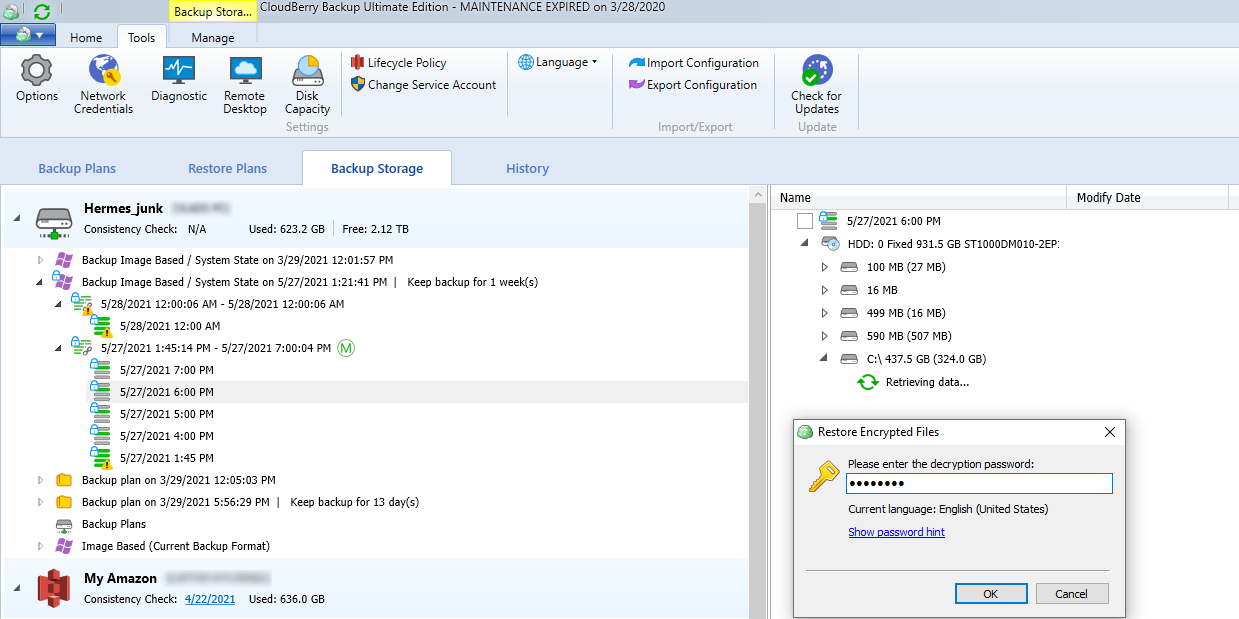Click Import Configuration
This screenshot has width=1239, height=619.
(693, 63)
